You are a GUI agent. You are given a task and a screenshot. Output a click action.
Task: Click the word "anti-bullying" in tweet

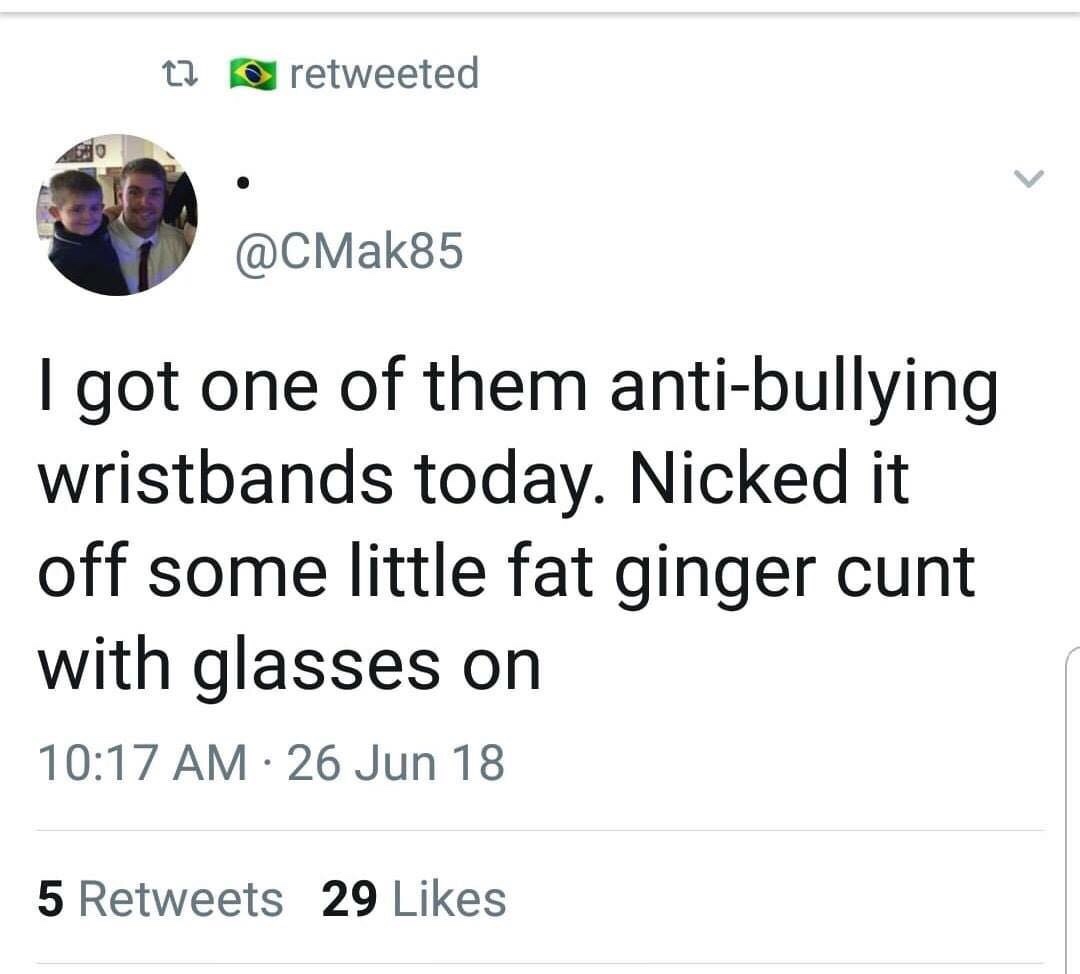click(x=807, y=388)
